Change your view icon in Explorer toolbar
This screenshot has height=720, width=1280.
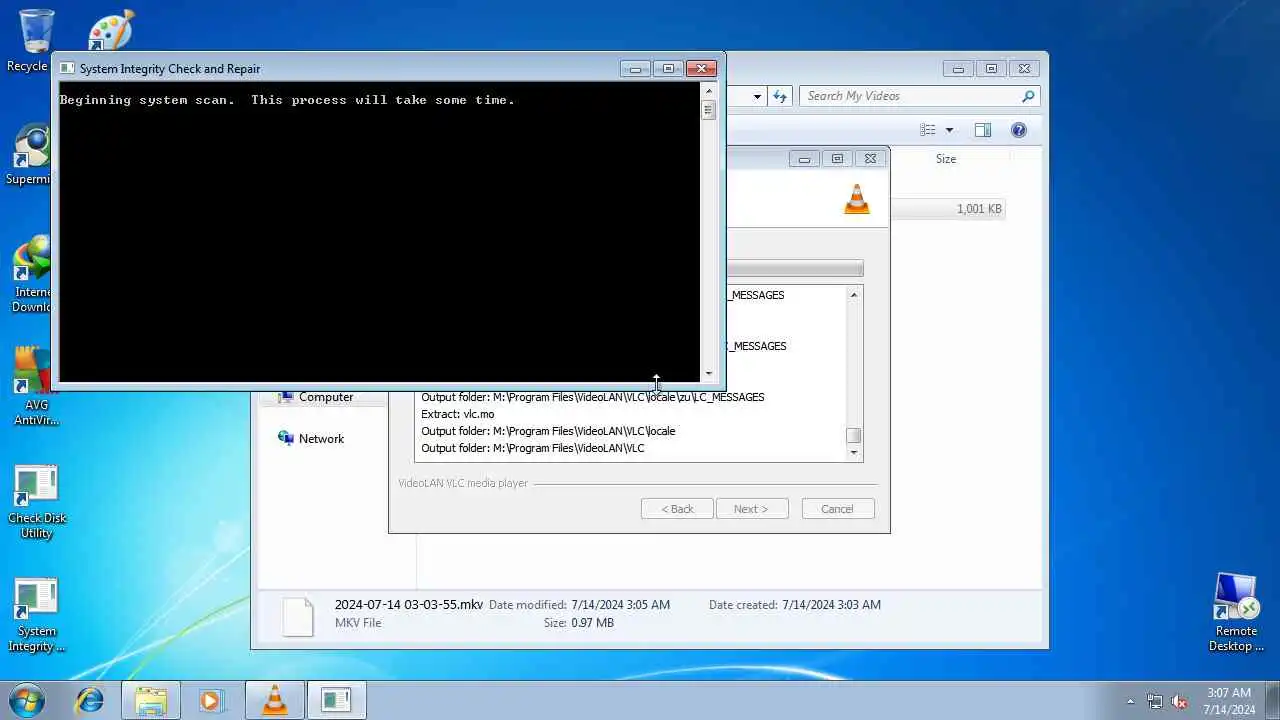pyautogui.click(x=928, y=130)
